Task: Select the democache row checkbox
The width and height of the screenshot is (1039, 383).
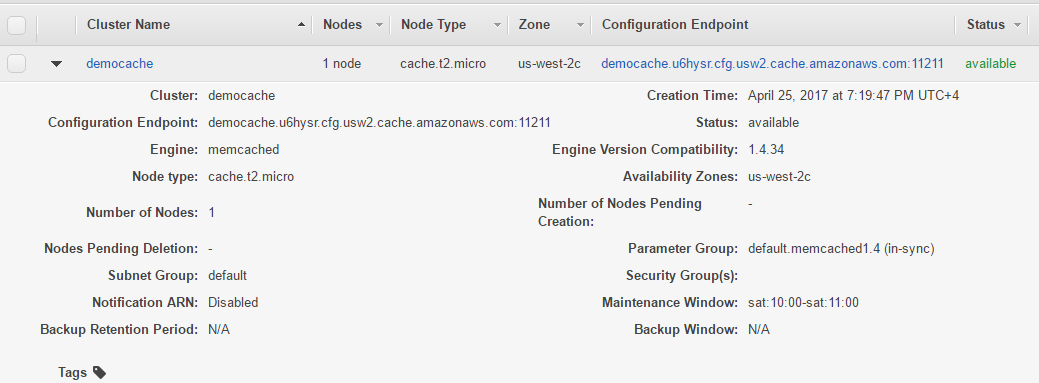Action: point(17,64)
